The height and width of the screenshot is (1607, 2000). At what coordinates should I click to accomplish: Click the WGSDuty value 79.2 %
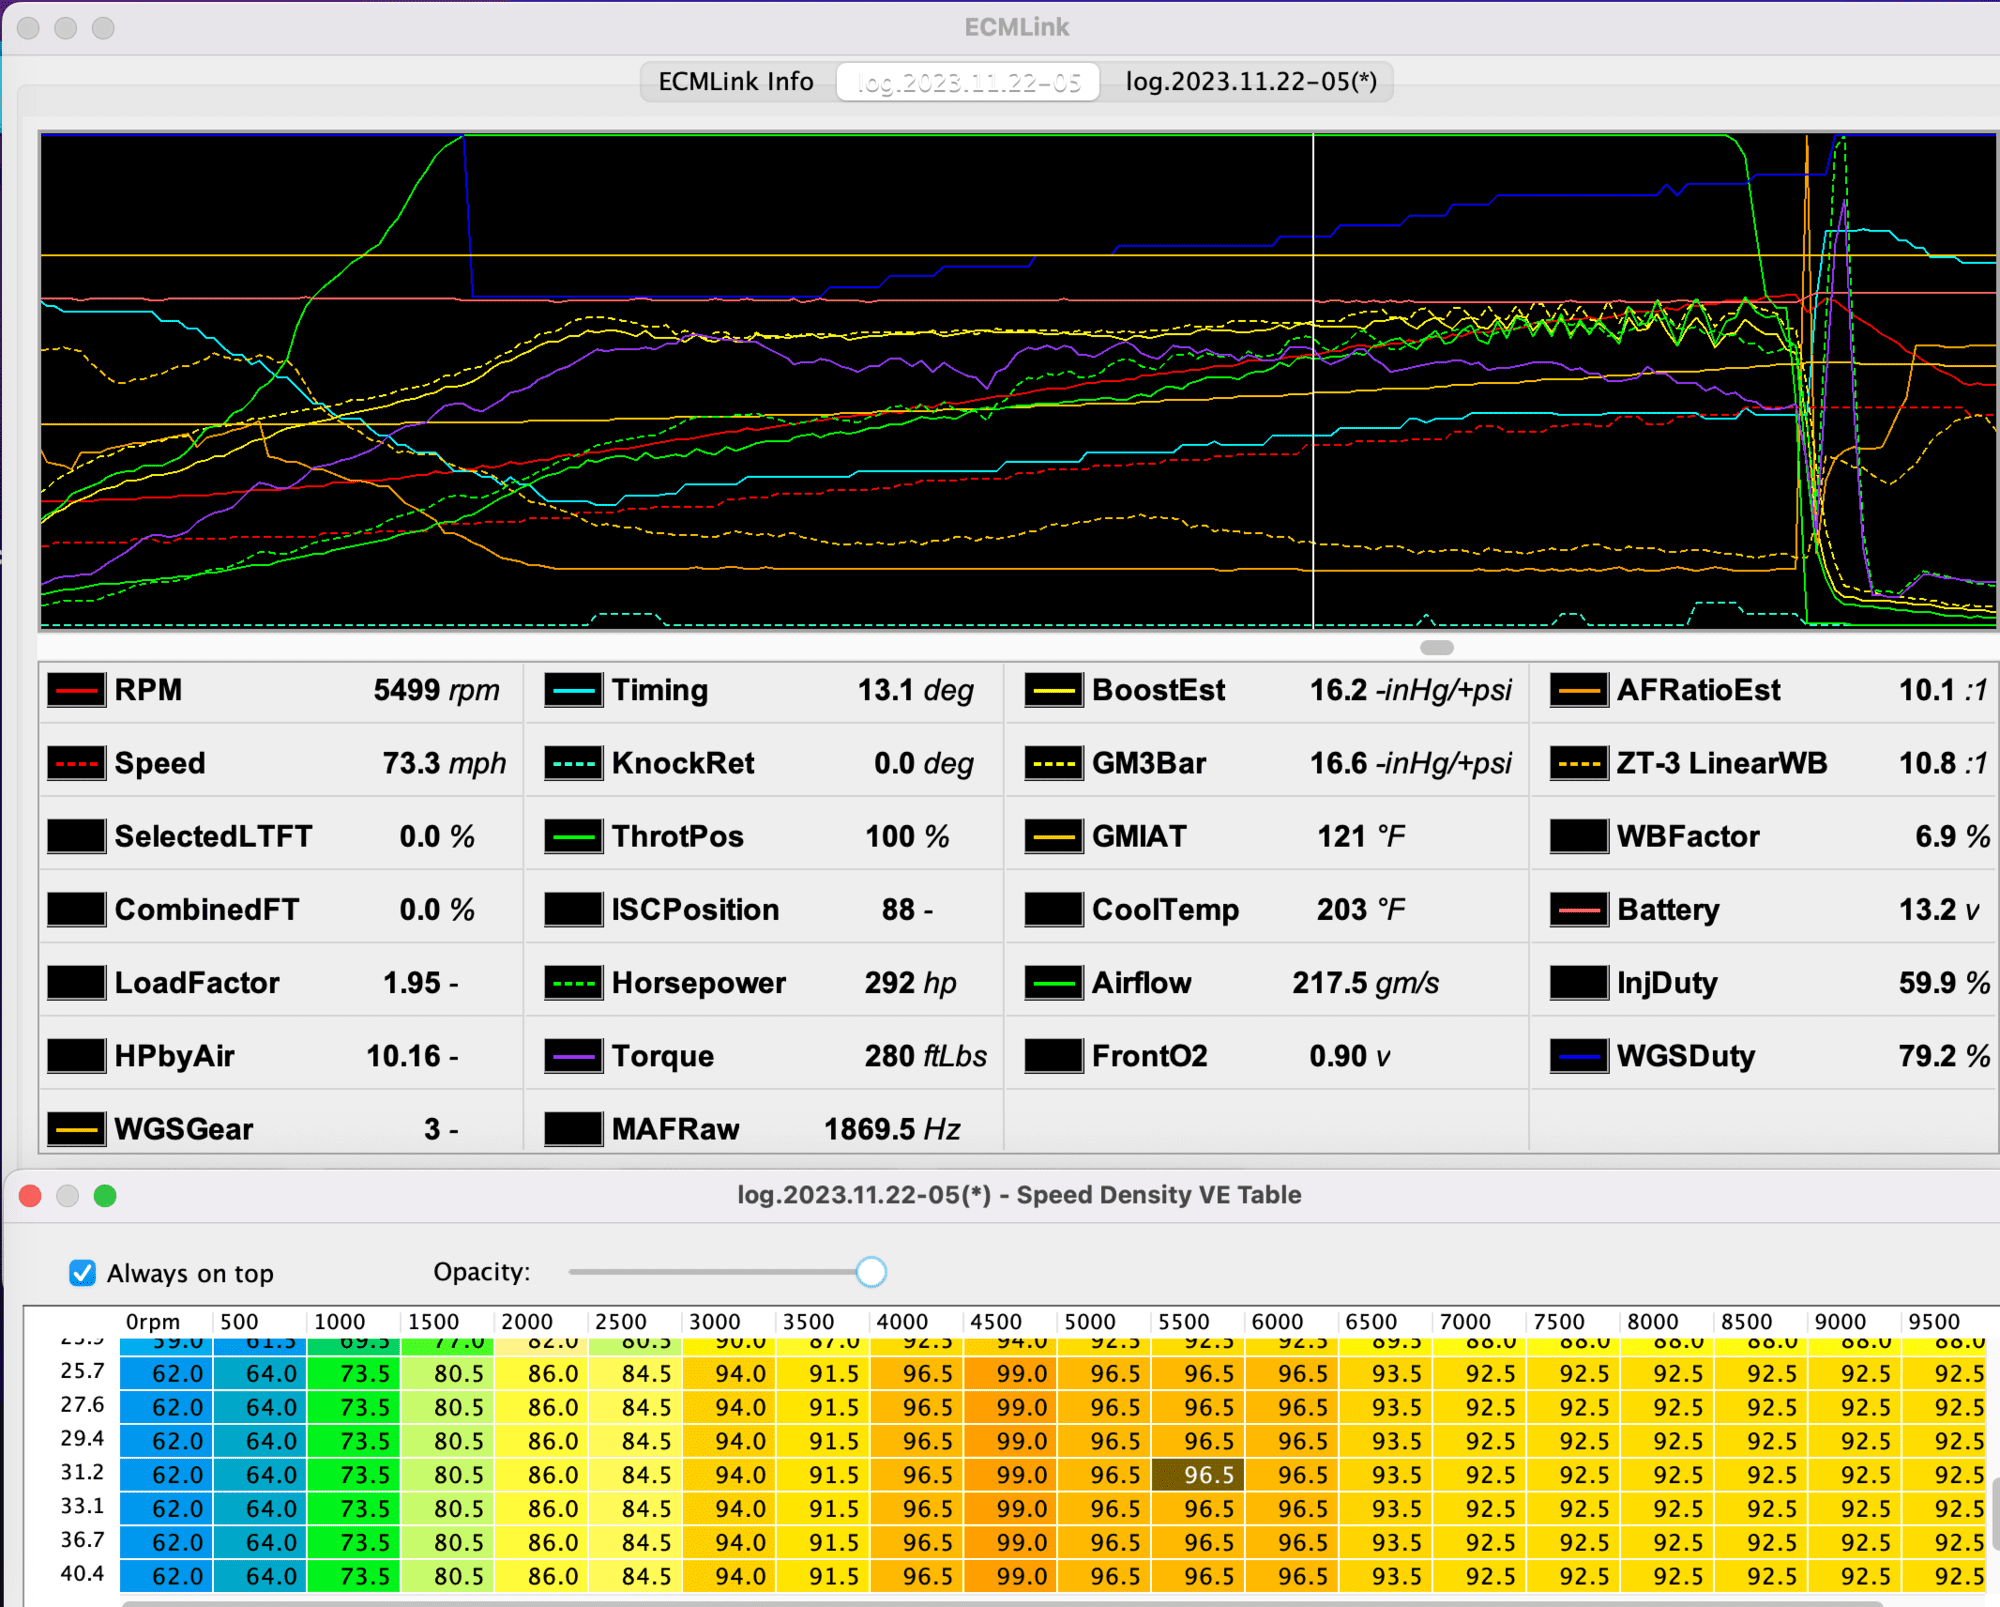[x=1944, y=1056]
